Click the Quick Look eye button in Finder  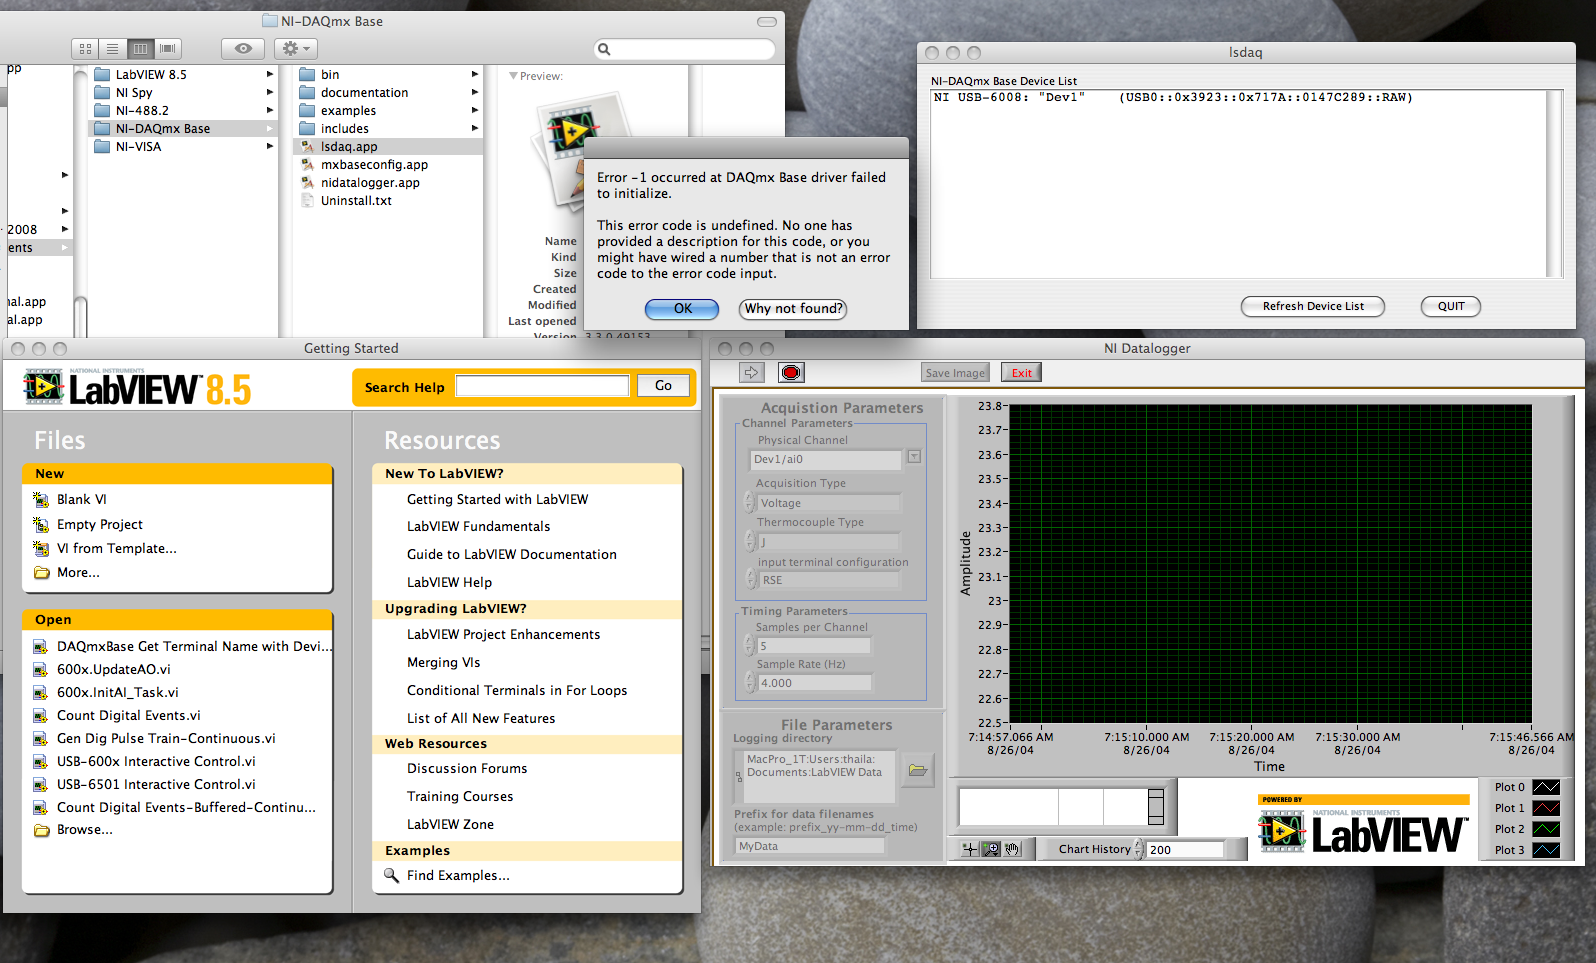point(243,48)
